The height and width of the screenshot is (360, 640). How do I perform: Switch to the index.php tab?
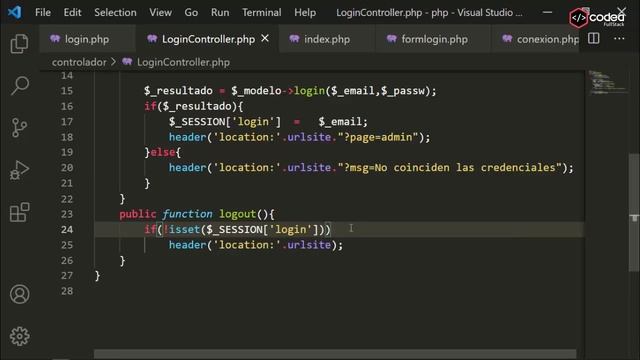tap(327, 39)
